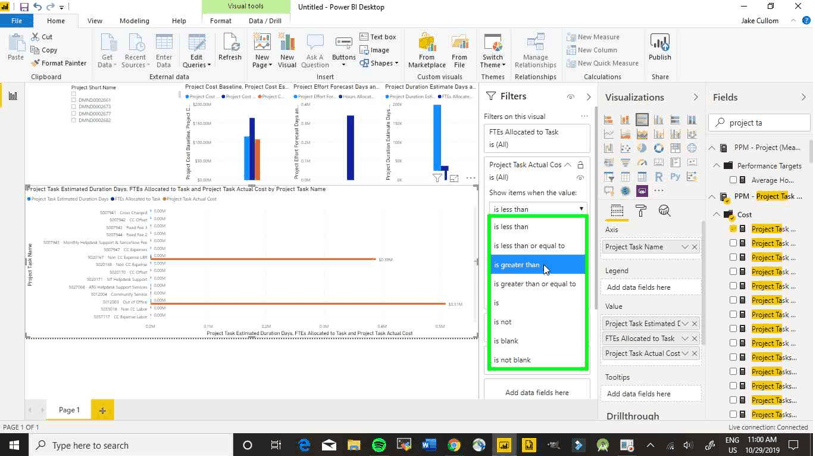Open the Fields well pane icon
815x458 pixels.
617,211
